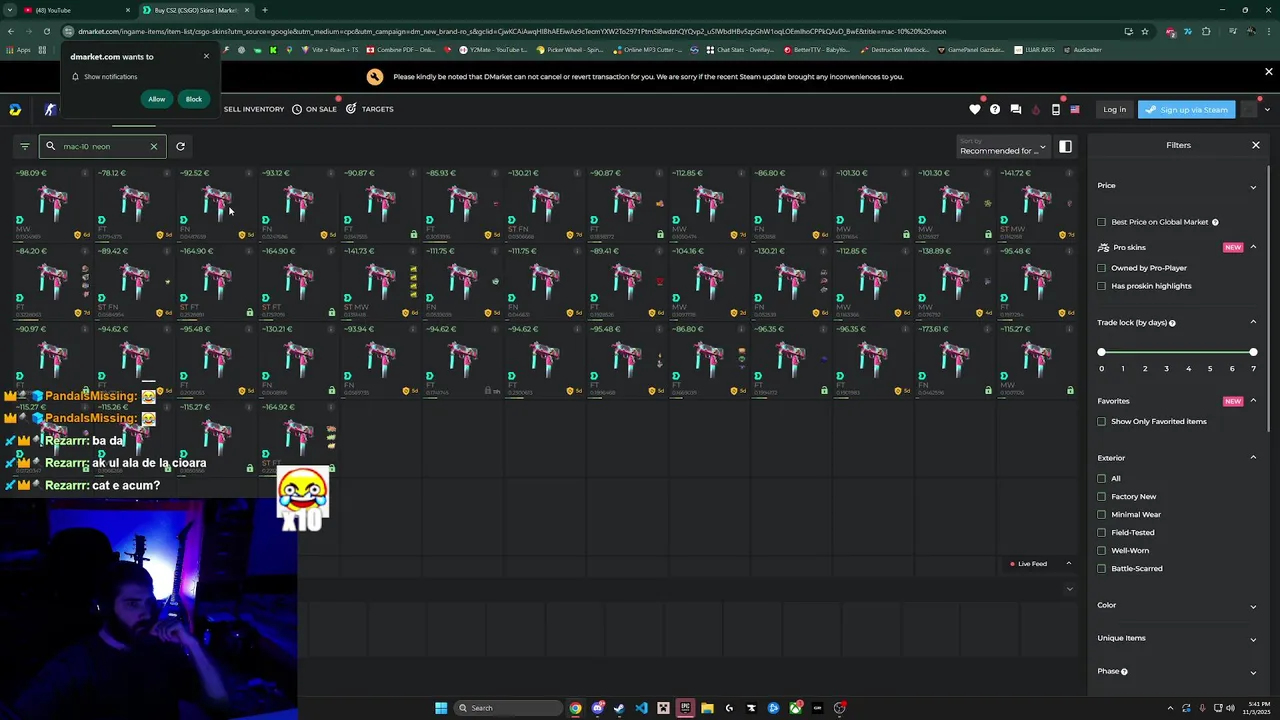Check Has proskin highlights

pos(1102,286)
